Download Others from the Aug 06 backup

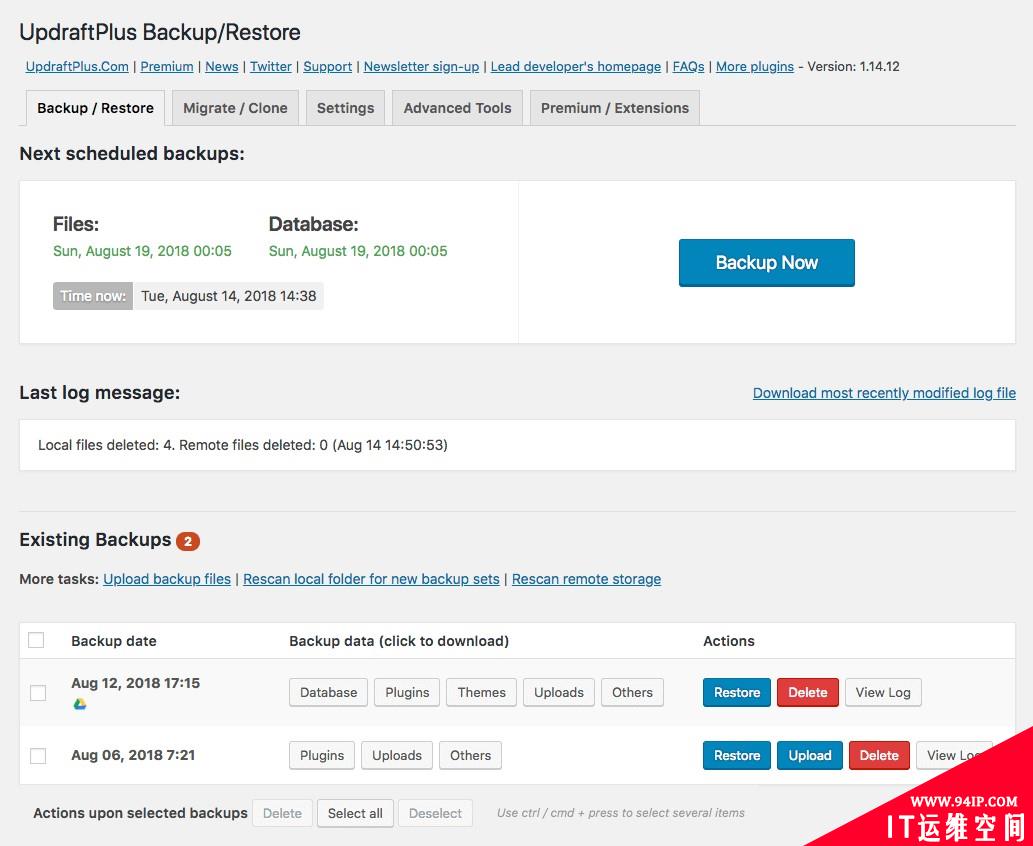(470, 756)
